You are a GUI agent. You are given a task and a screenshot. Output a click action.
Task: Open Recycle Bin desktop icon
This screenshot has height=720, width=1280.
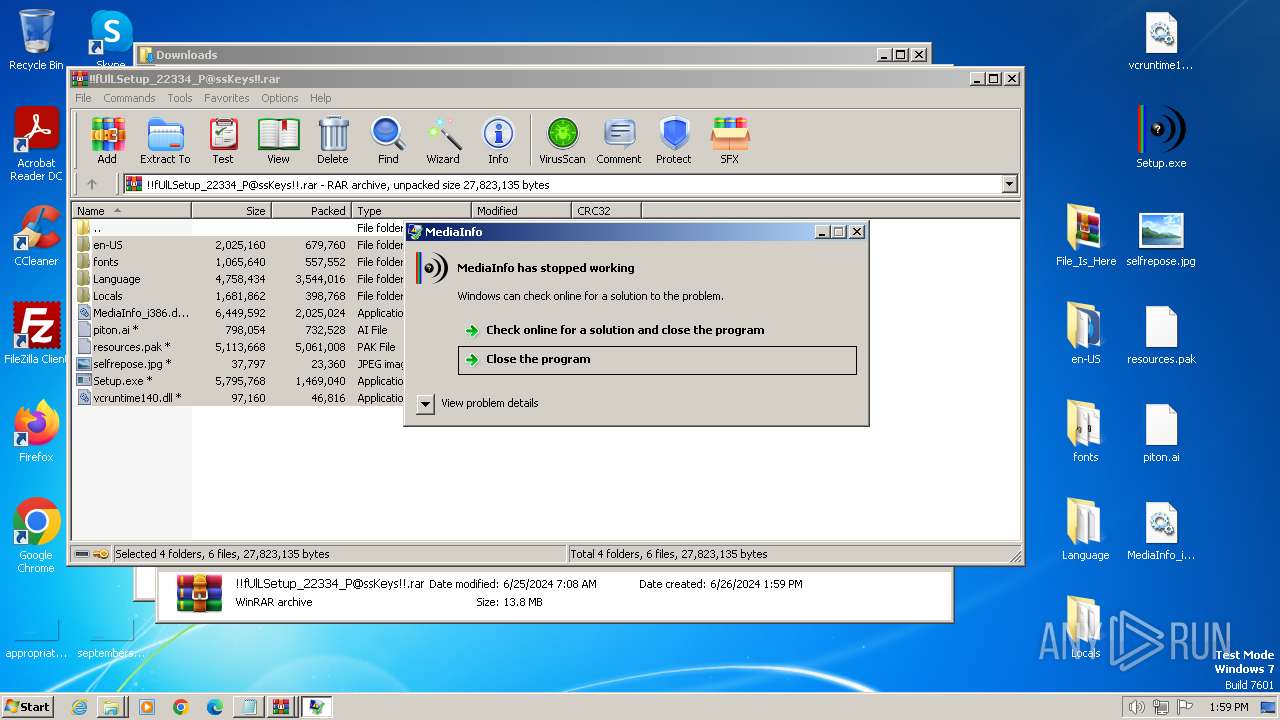[36, 40]
